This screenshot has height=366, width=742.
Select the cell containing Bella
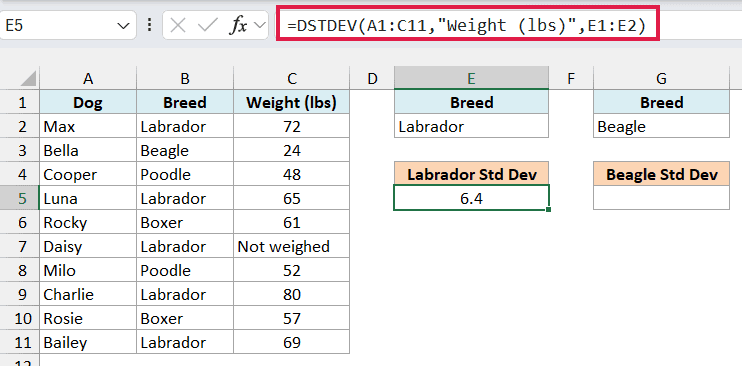[88, 150]
